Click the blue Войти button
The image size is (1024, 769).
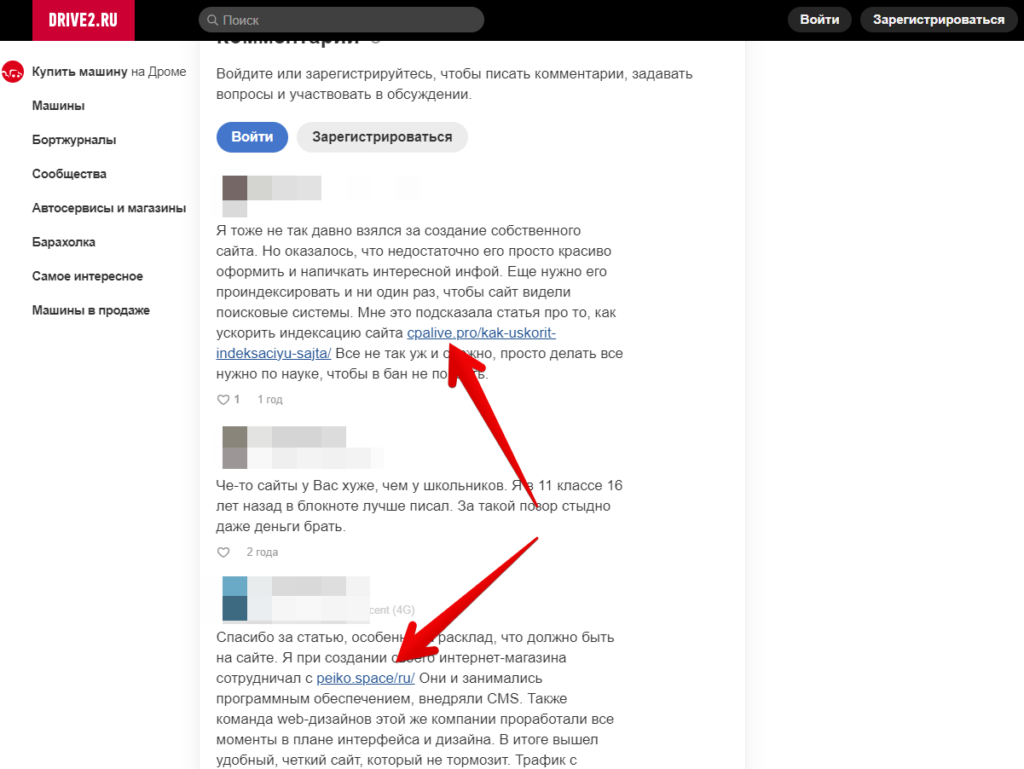[252, 137]
